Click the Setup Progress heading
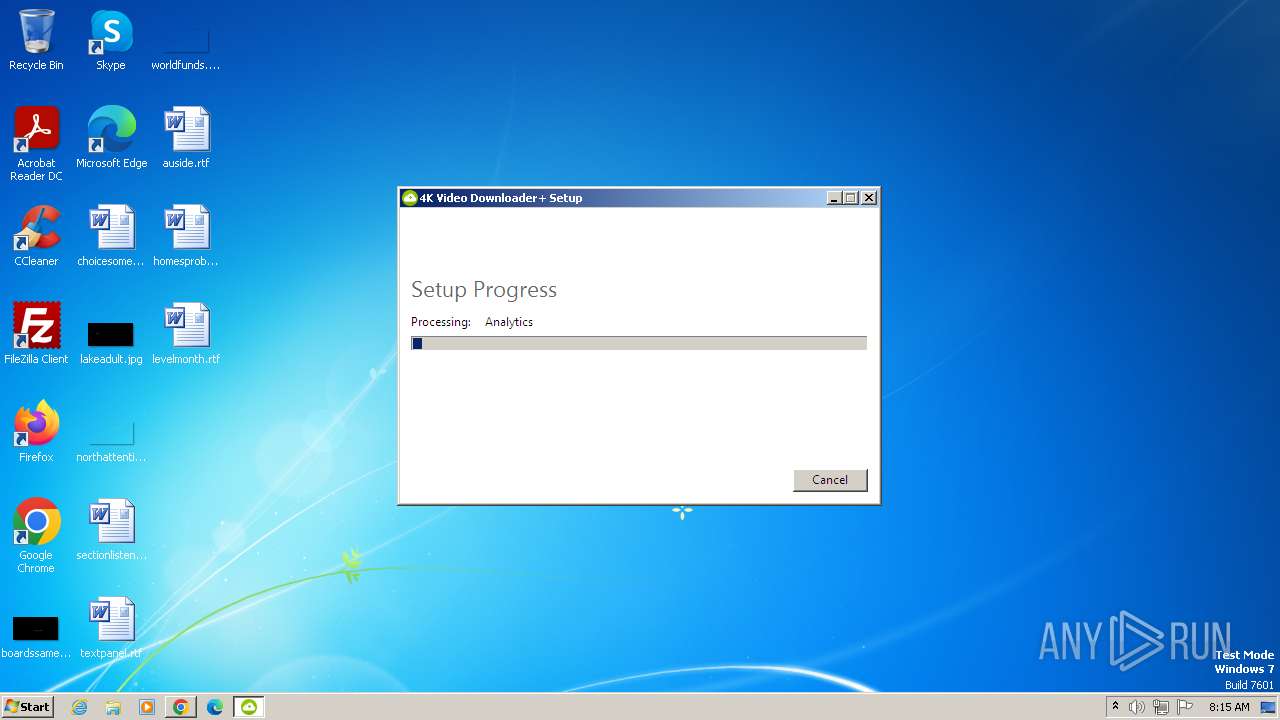Image resolution: width=1280 pixels, height=720 pixels. [484, 290]
